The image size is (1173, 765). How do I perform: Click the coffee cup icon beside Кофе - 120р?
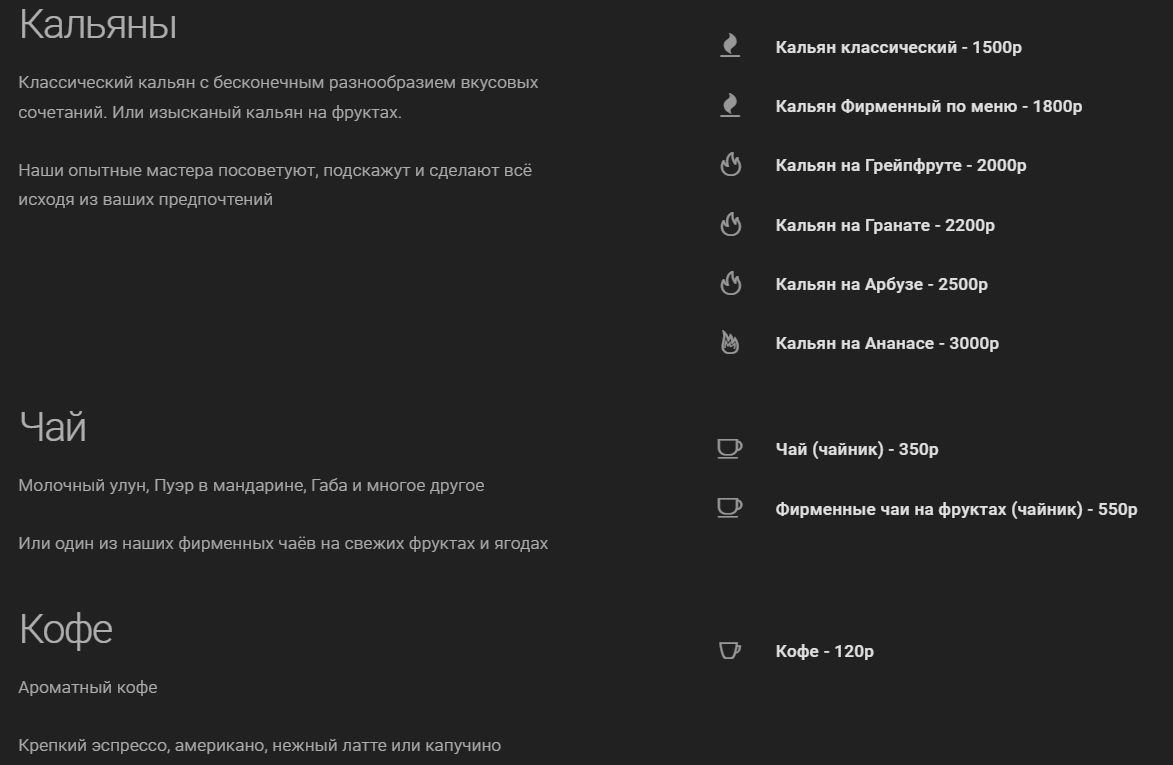(729, 650)
